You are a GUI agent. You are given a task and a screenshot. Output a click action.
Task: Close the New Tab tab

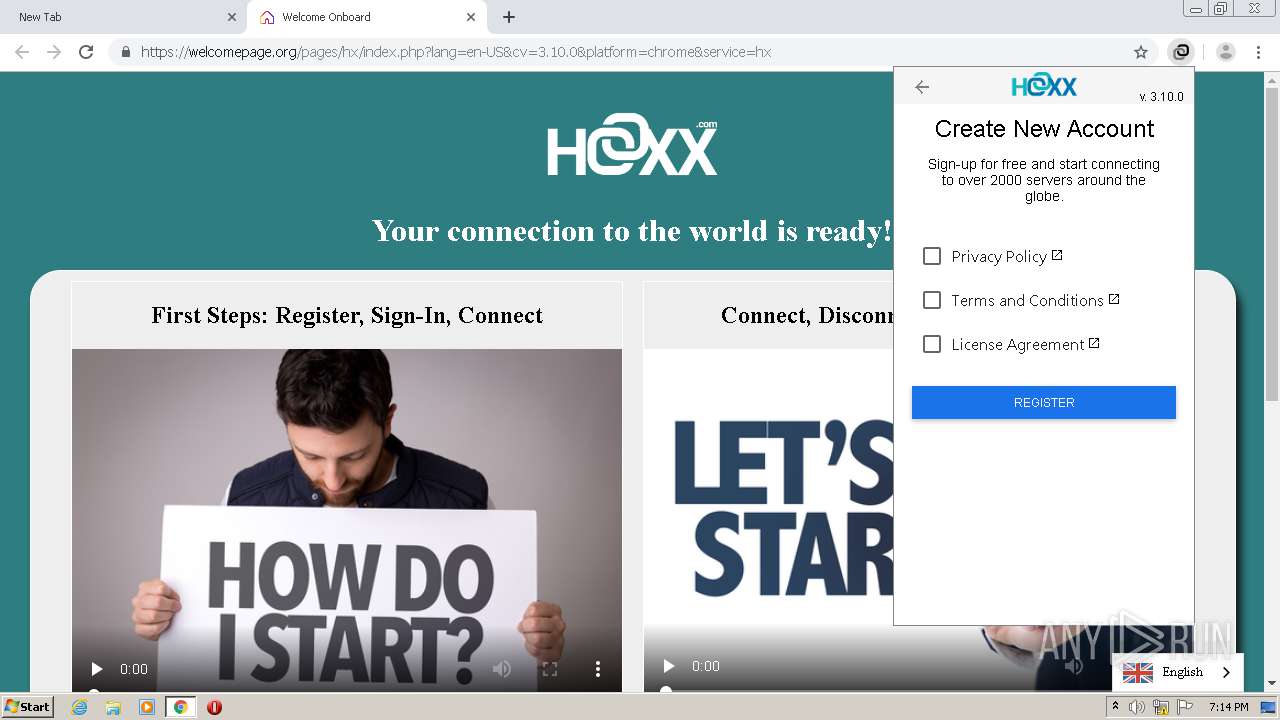pos(232,17)
